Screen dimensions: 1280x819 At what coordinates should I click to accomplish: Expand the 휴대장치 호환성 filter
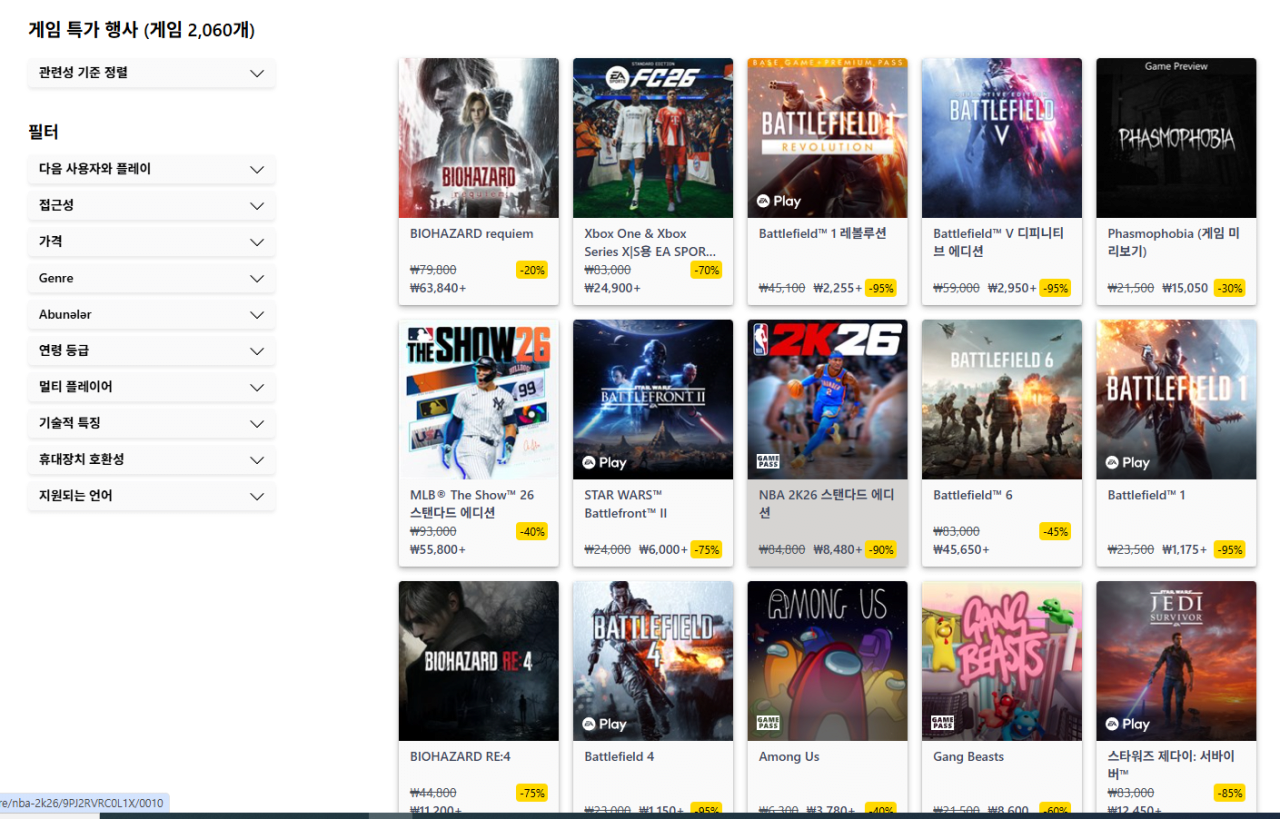[x=152, y=459]
